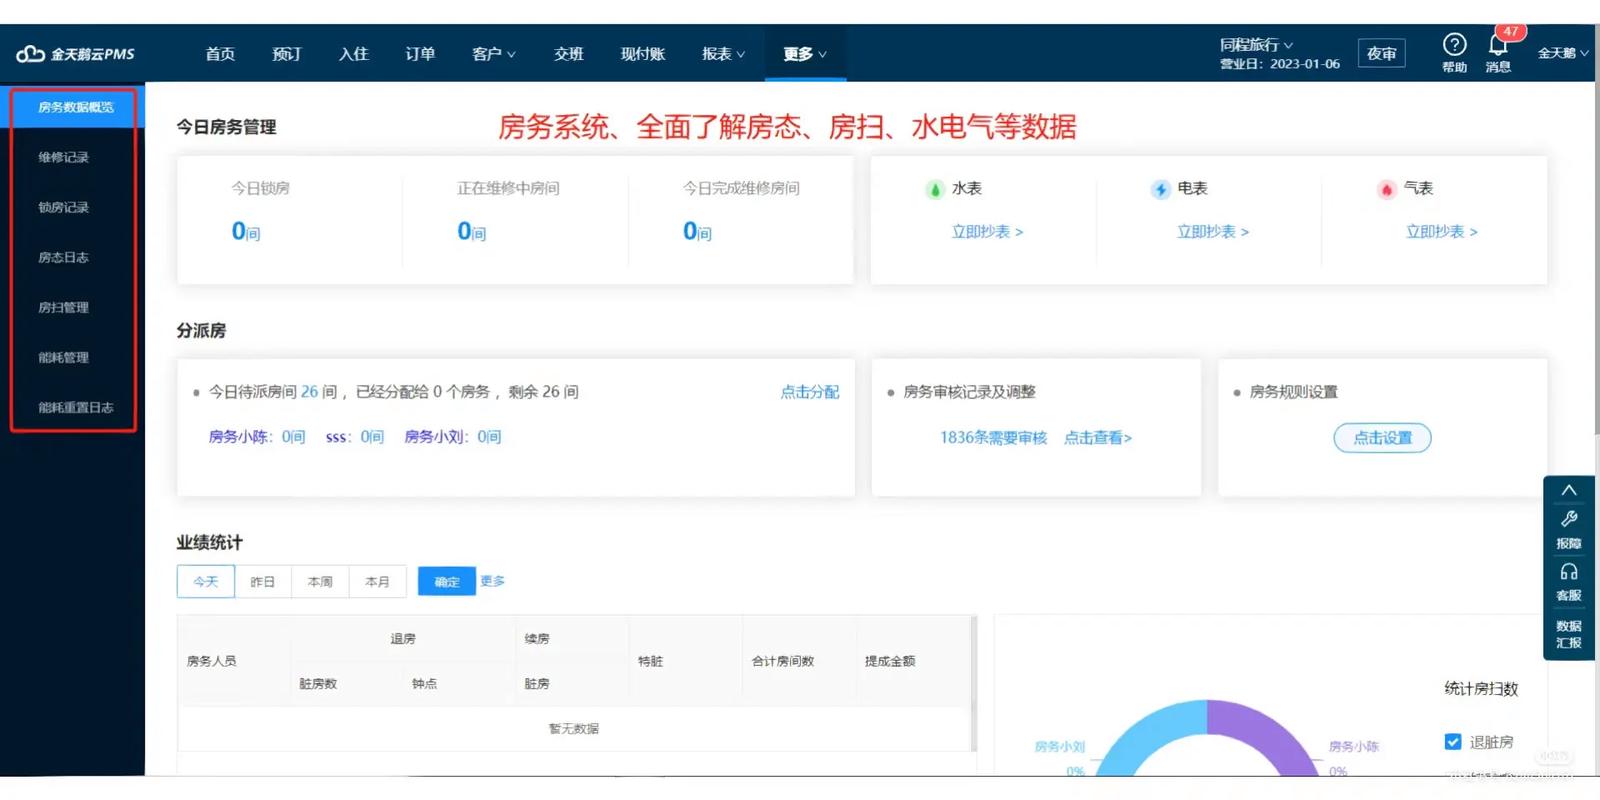This screenshot has height=800, width=1600.
Task: Open 锁房记录 in the sidebar
Action: (x=64, y=207)
